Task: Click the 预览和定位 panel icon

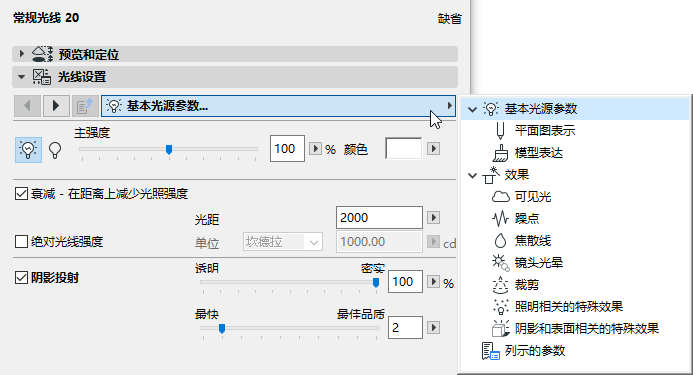Action: [42, 54]
